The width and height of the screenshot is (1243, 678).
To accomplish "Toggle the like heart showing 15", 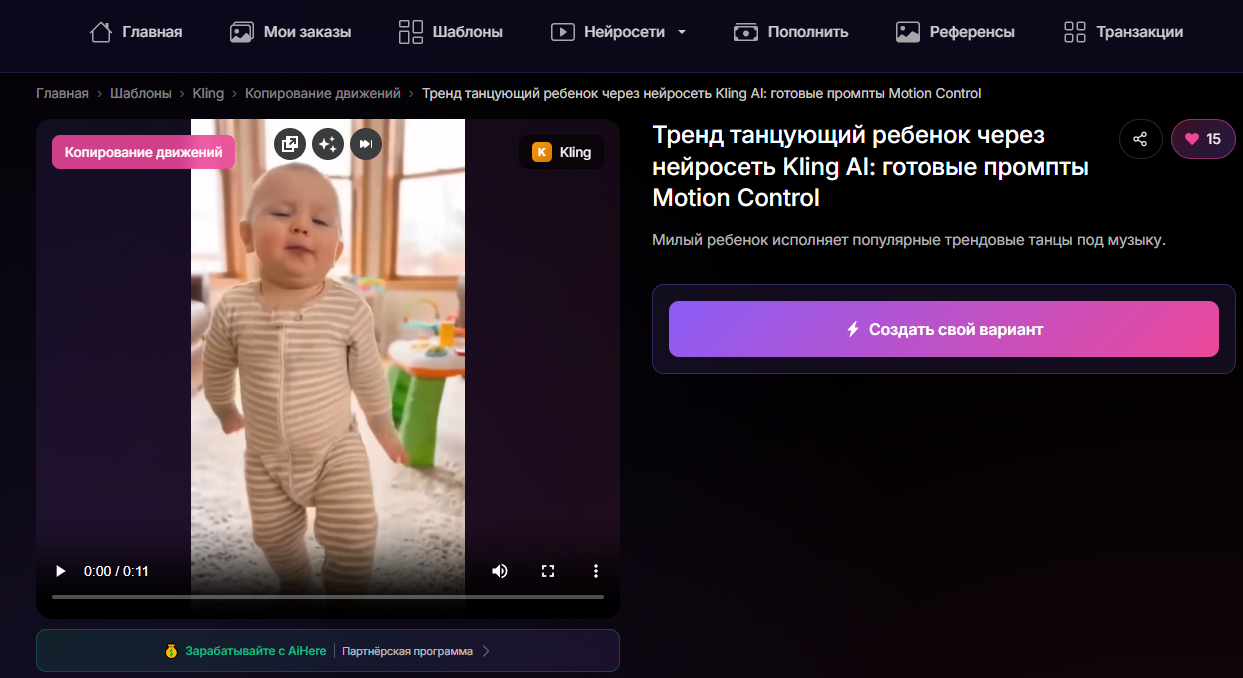I will coord(1202,139).
